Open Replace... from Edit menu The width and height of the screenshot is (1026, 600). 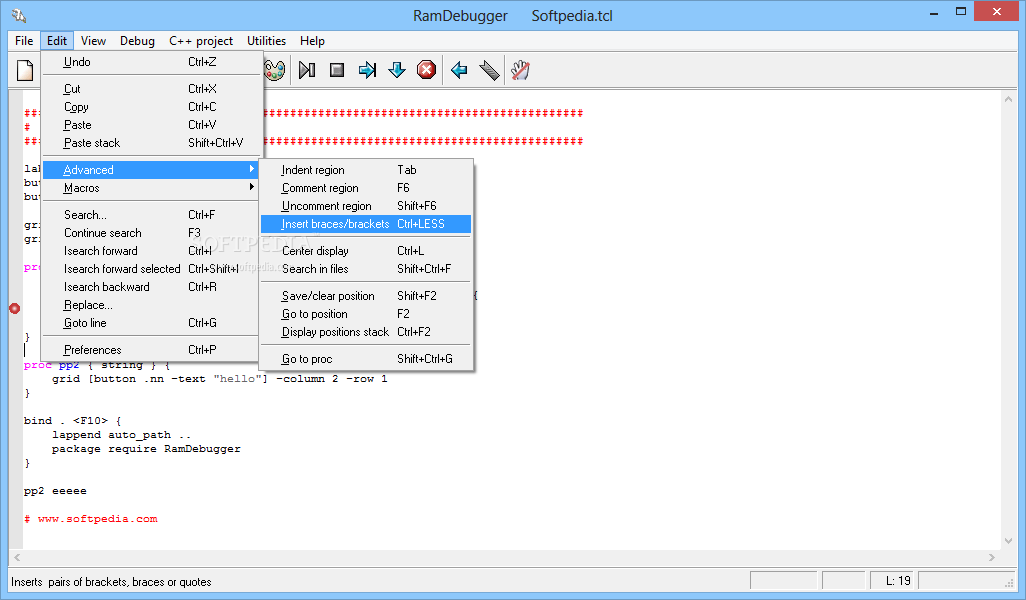coord(150,305)
